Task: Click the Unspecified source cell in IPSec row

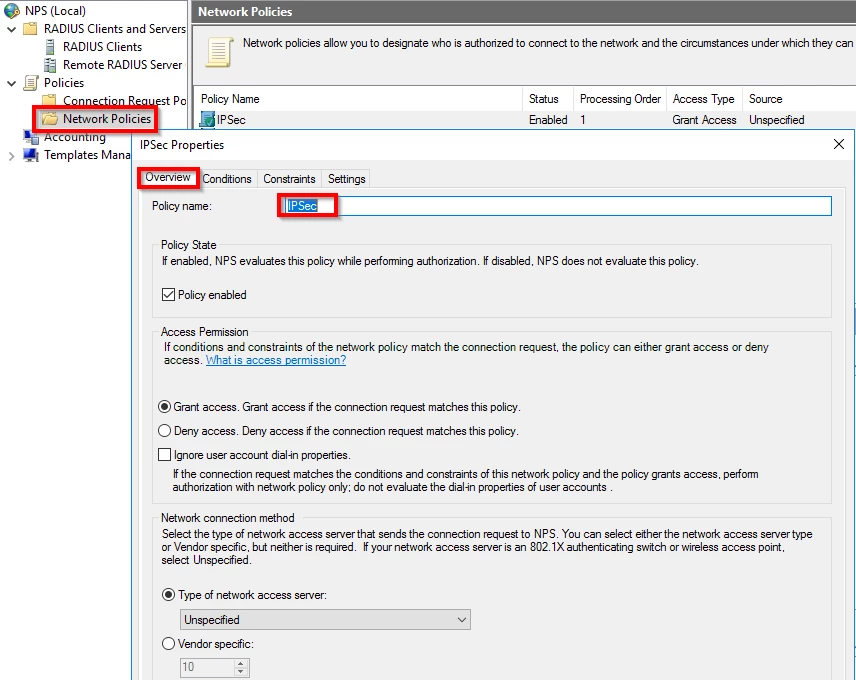Action: [776, 120]
